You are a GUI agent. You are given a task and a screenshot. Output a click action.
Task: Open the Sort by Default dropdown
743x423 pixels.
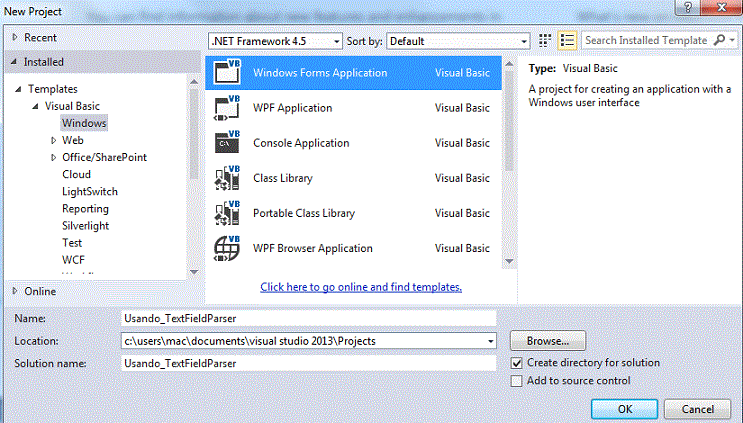coord(458,41)
